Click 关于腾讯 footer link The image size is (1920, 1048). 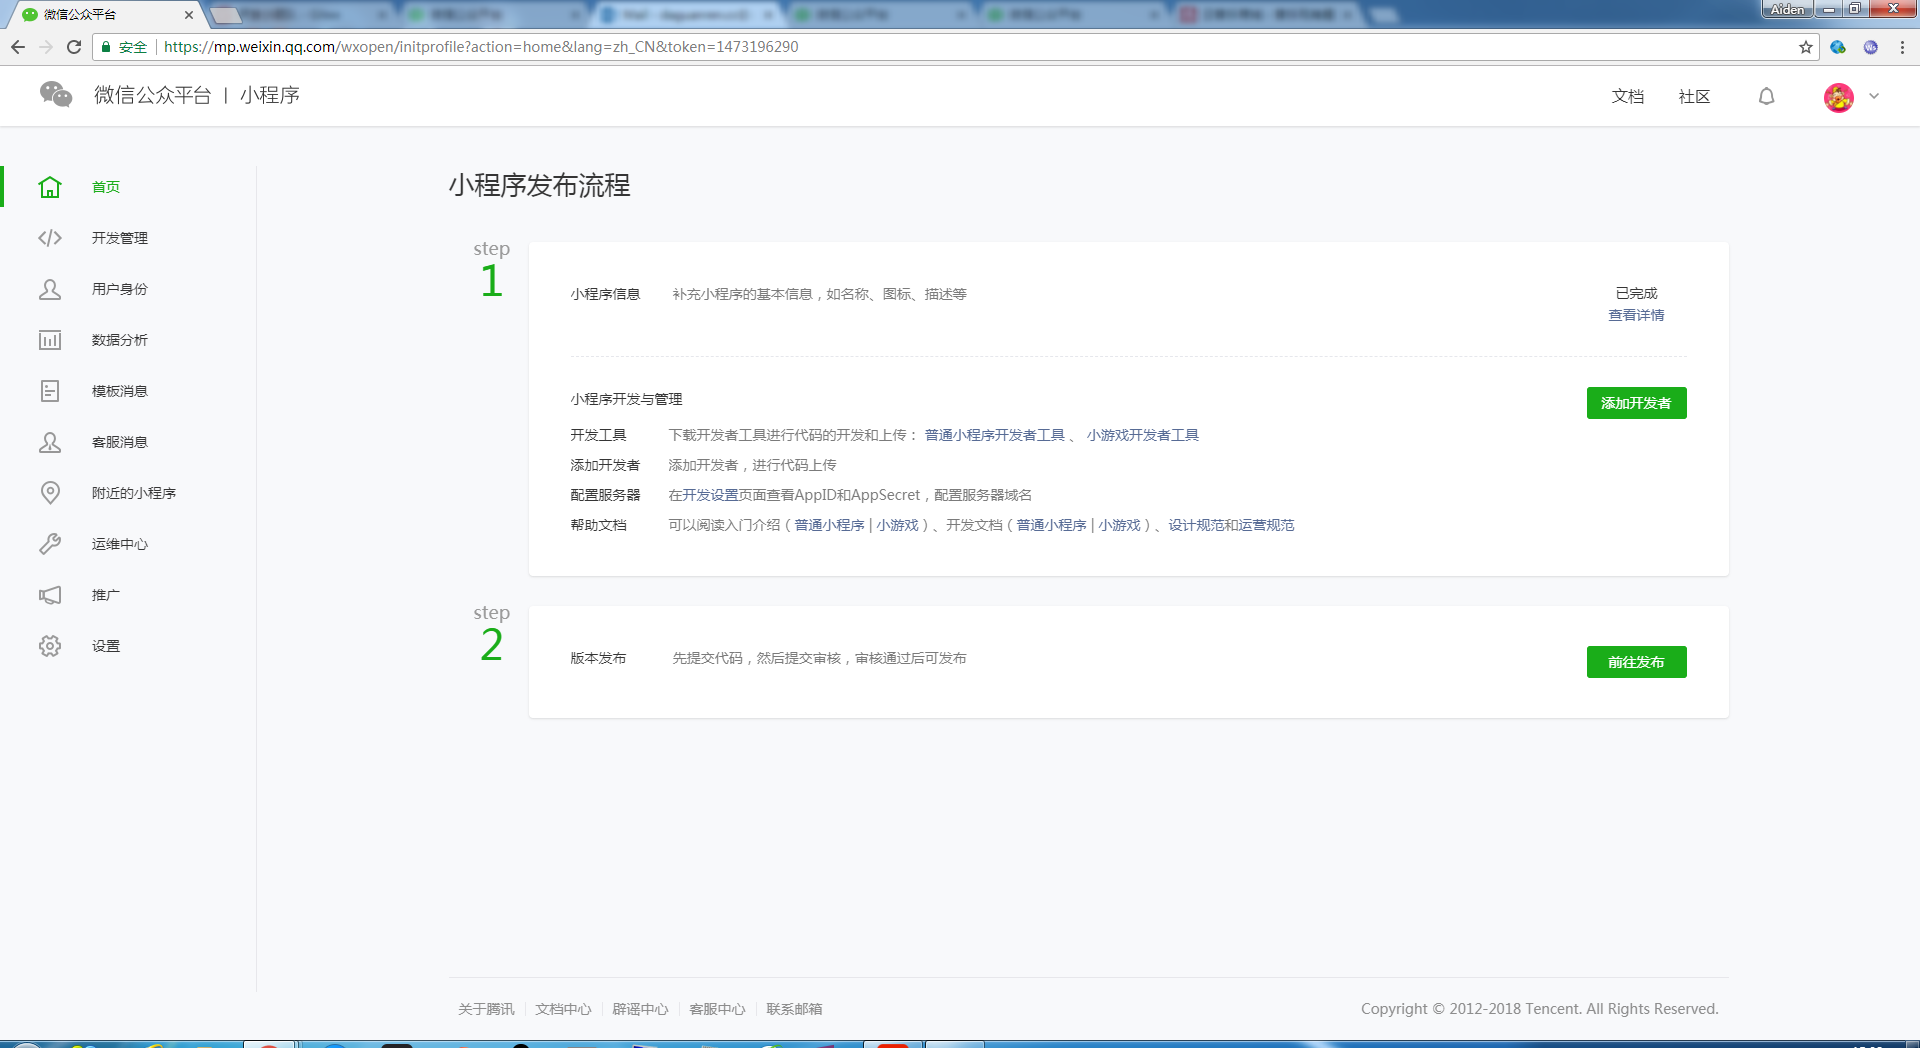tap(486, 1009)
